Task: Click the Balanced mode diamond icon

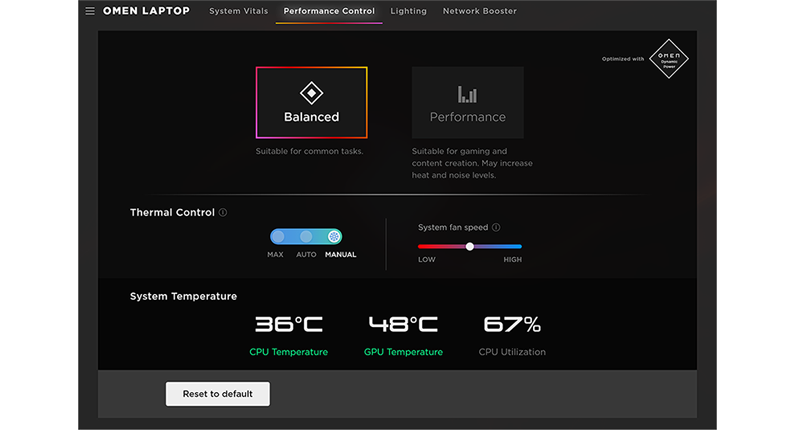Action: coord(311,93)
